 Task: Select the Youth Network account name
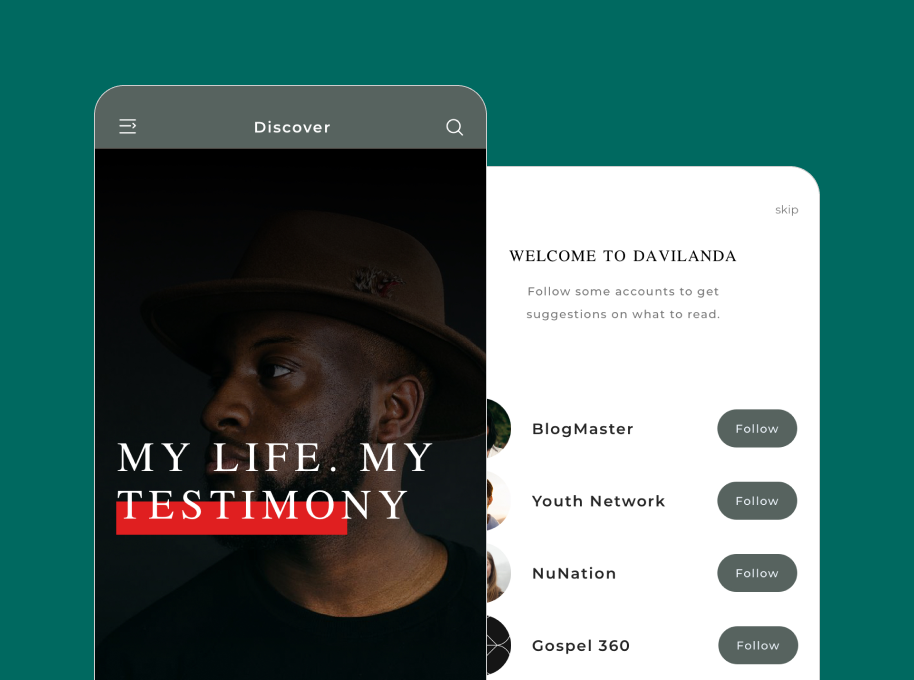[x=598, y=501]
